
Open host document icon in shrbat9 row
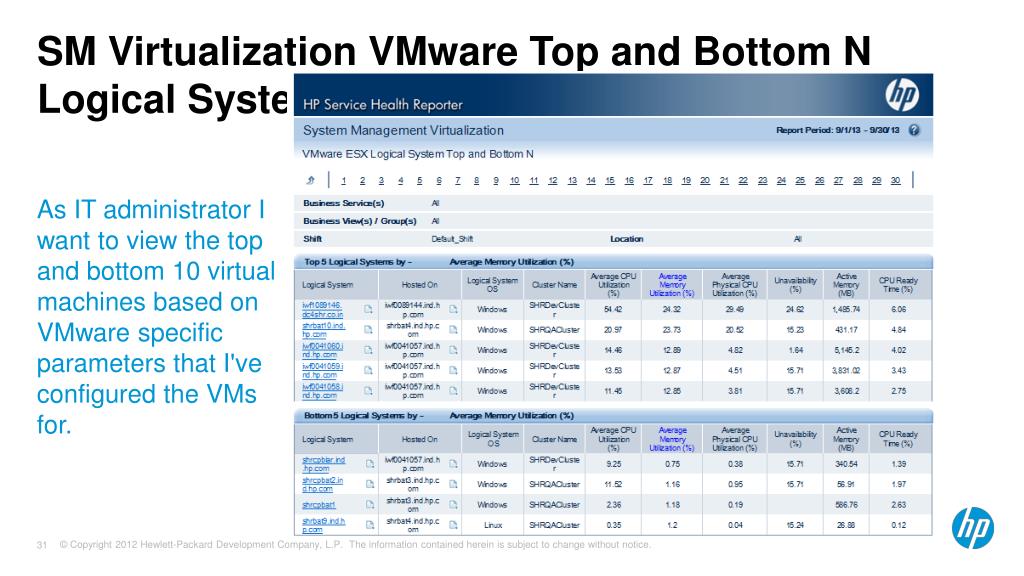pos(453,524)
